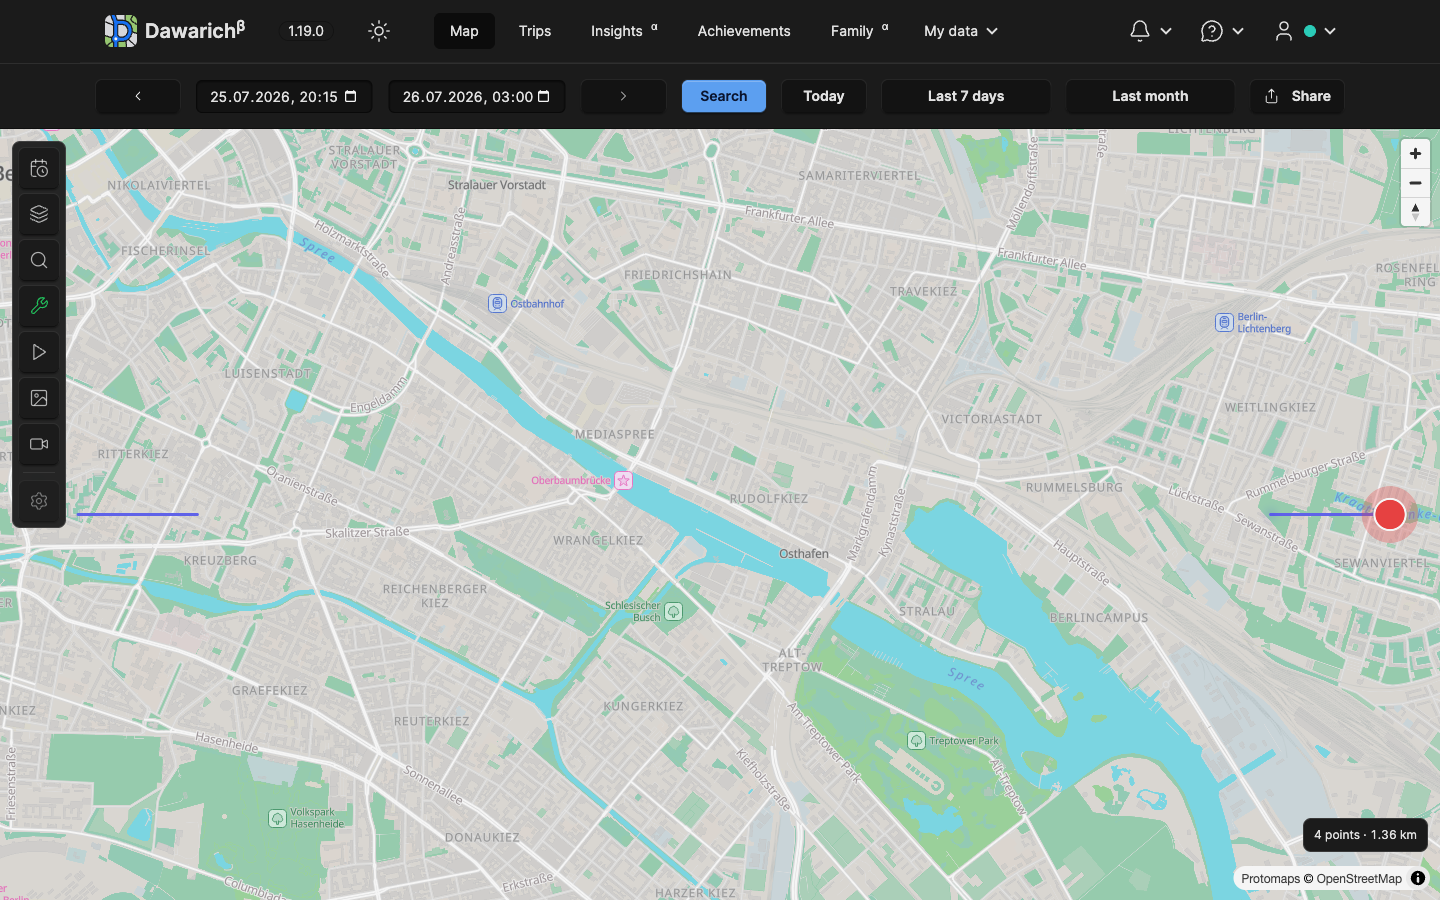1440x900 pixels.
Task: Select the Last 7 days range
Action: [x=966, y=96]
